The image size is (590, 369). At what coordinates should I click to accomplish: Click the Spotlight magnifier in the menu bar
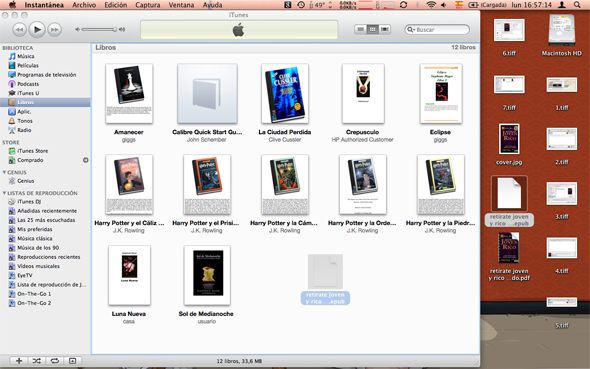(577, 5)
